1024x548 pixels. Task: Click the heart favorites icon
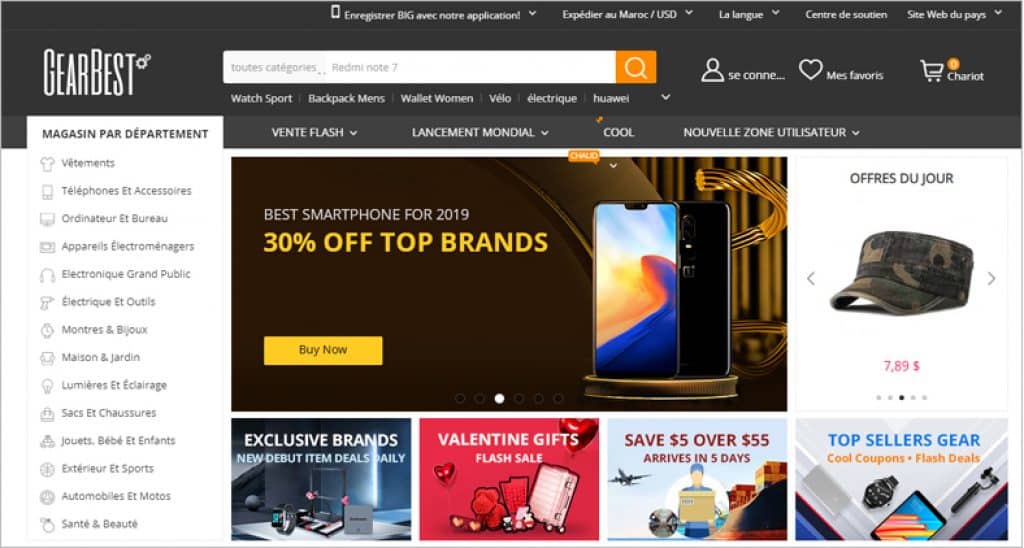(810, 69)
